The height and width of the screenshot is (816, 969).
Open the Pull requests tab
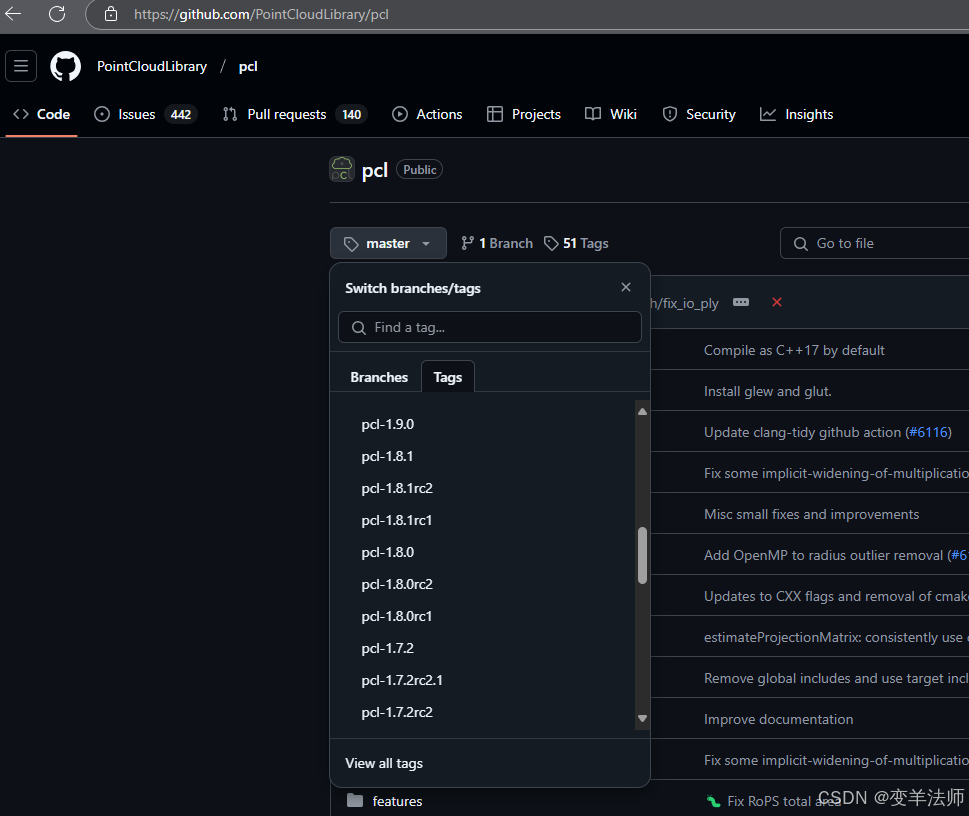tap(295, 114)
